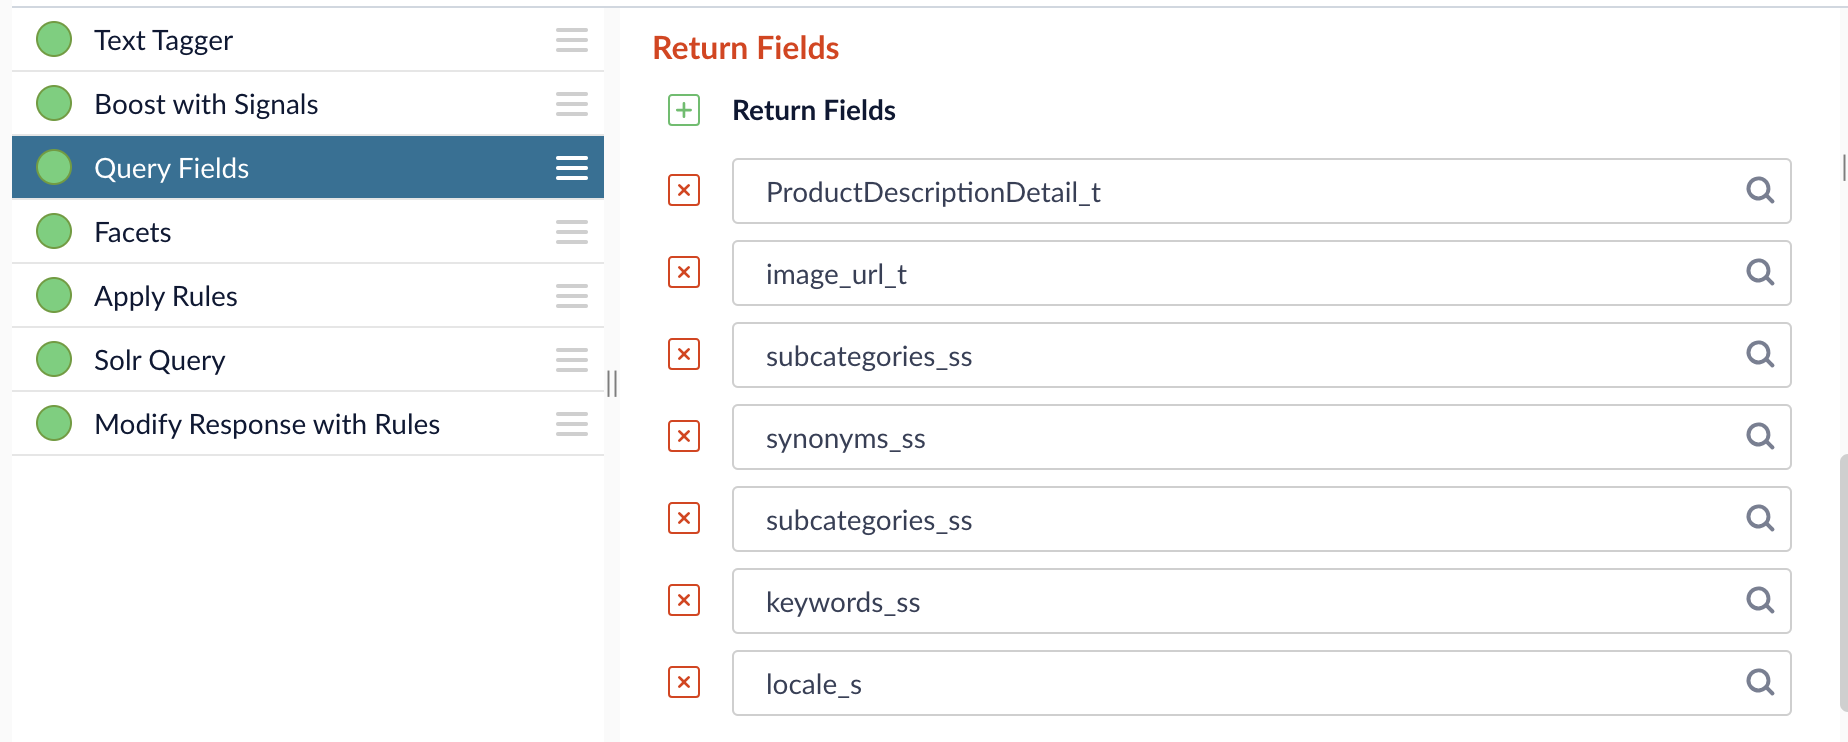
Task: Switch to the Facets stage
Action: pyautogui.click(x=133, y=231)
